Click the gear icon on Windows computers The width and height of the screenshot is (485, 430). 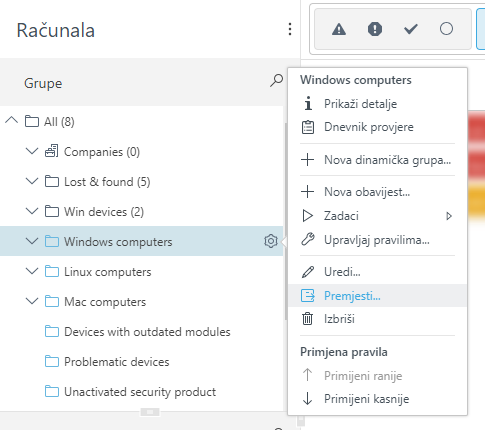(x=271, y=241)
